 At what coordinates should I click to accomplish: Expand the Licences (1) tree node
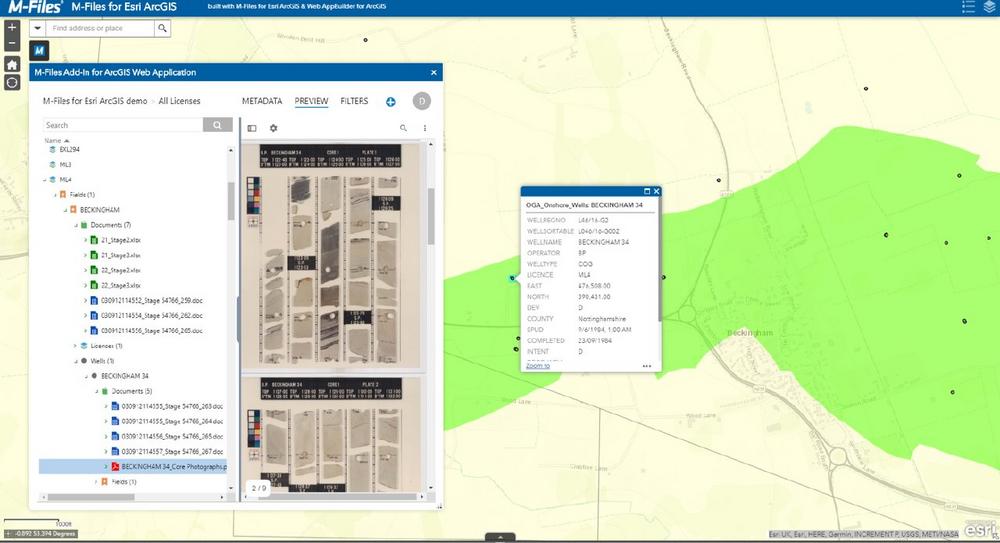(x=74, y=345)
